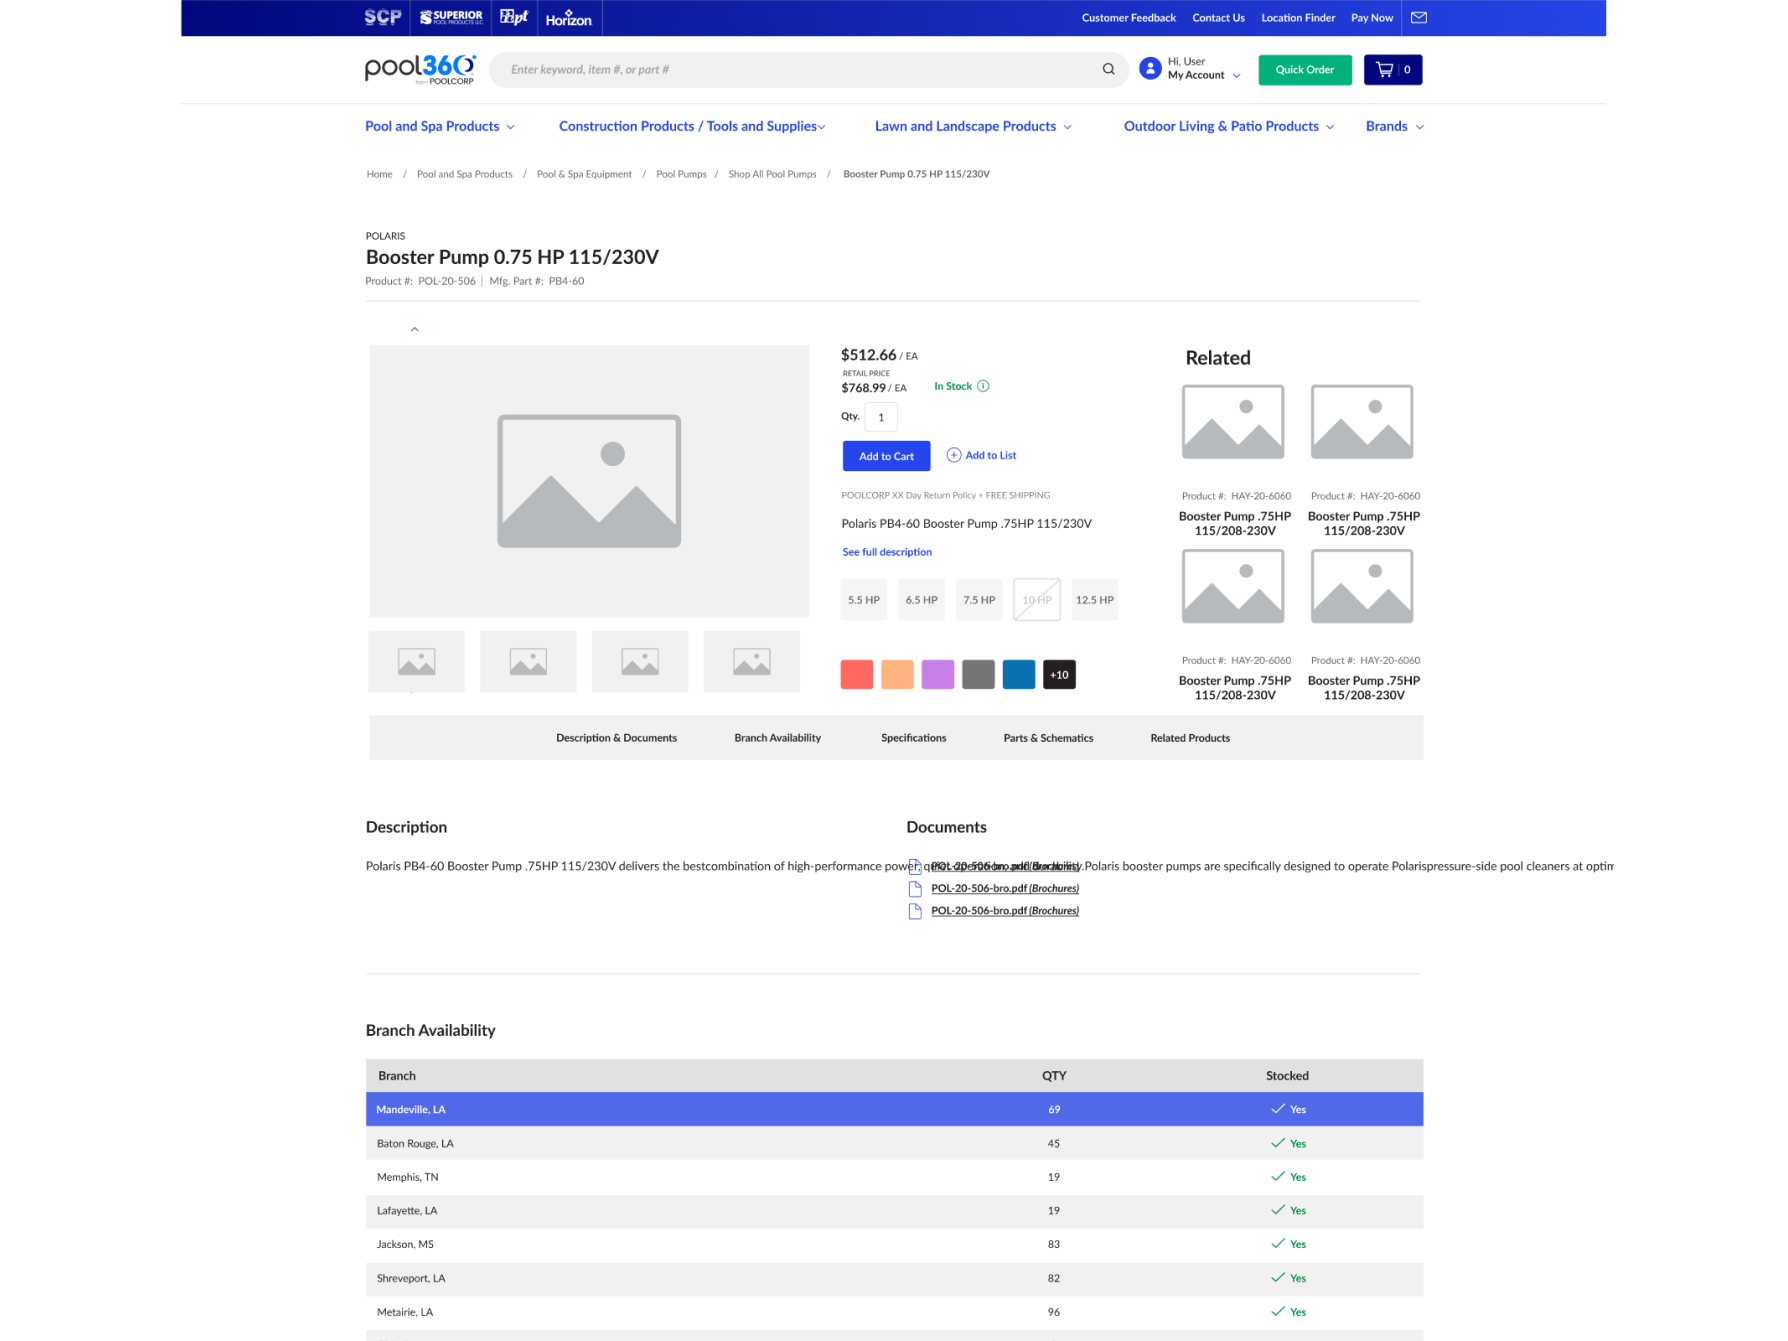This screenshot has height=1341, width=1788.
Task: Choose the blue color swatch
Action: [1019, 675]
